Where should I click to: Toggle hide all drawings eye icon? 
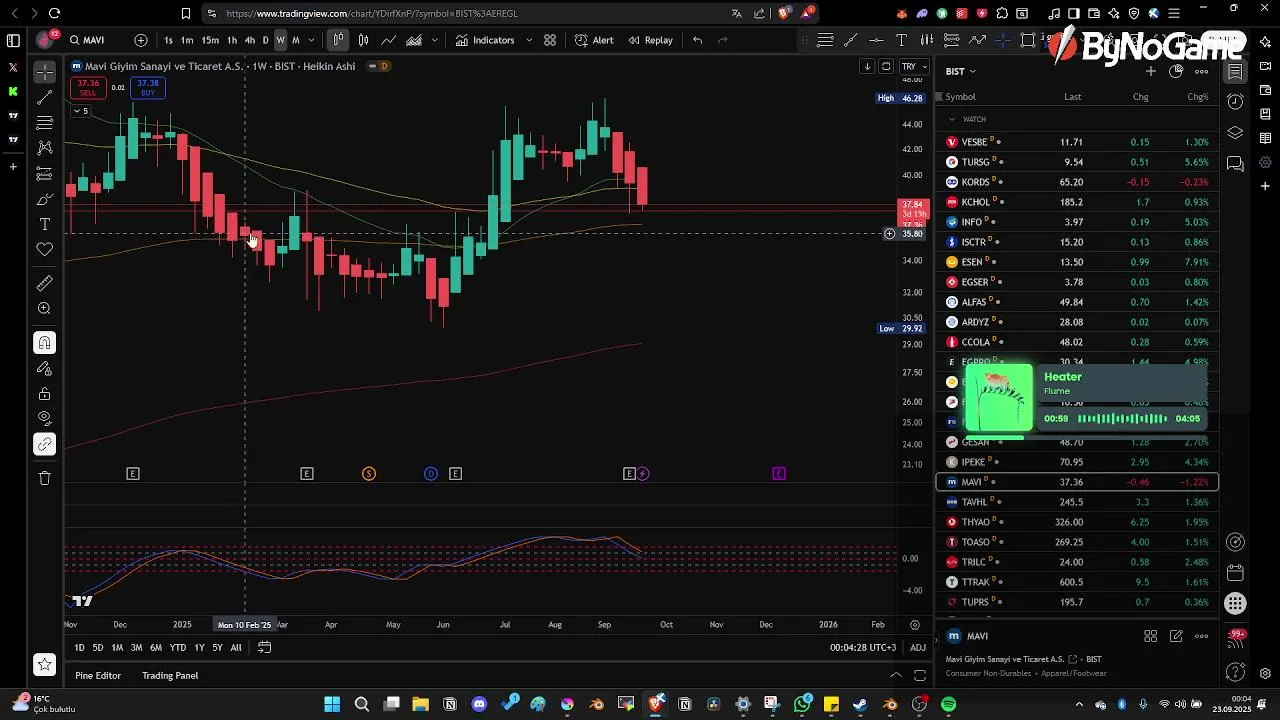click(44, 418)
